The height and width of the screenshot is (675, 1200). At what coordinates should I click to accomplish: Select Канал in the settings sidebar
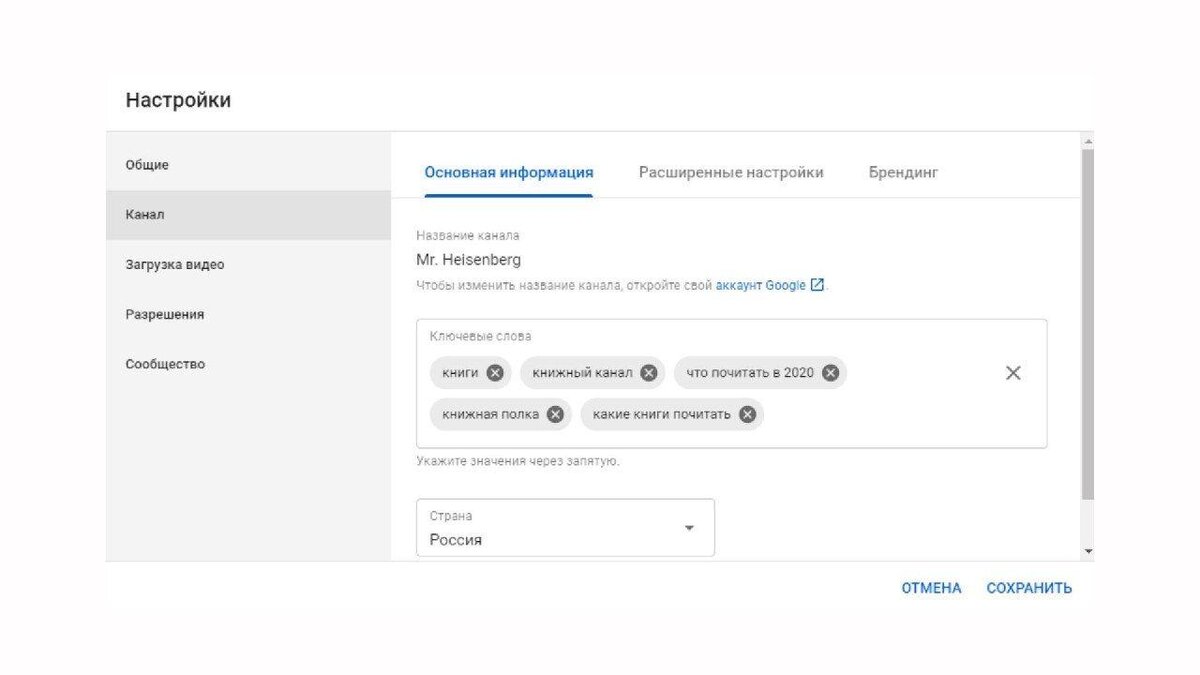click(248, 215)
